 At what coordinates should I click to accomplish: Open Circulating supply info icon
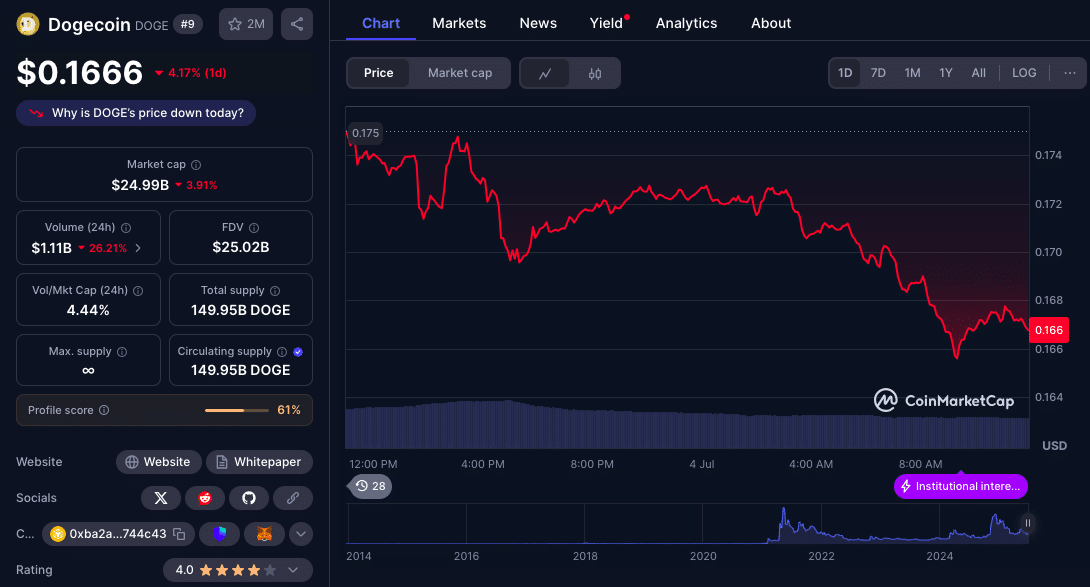pyautogui.click(x=282, y=352)
